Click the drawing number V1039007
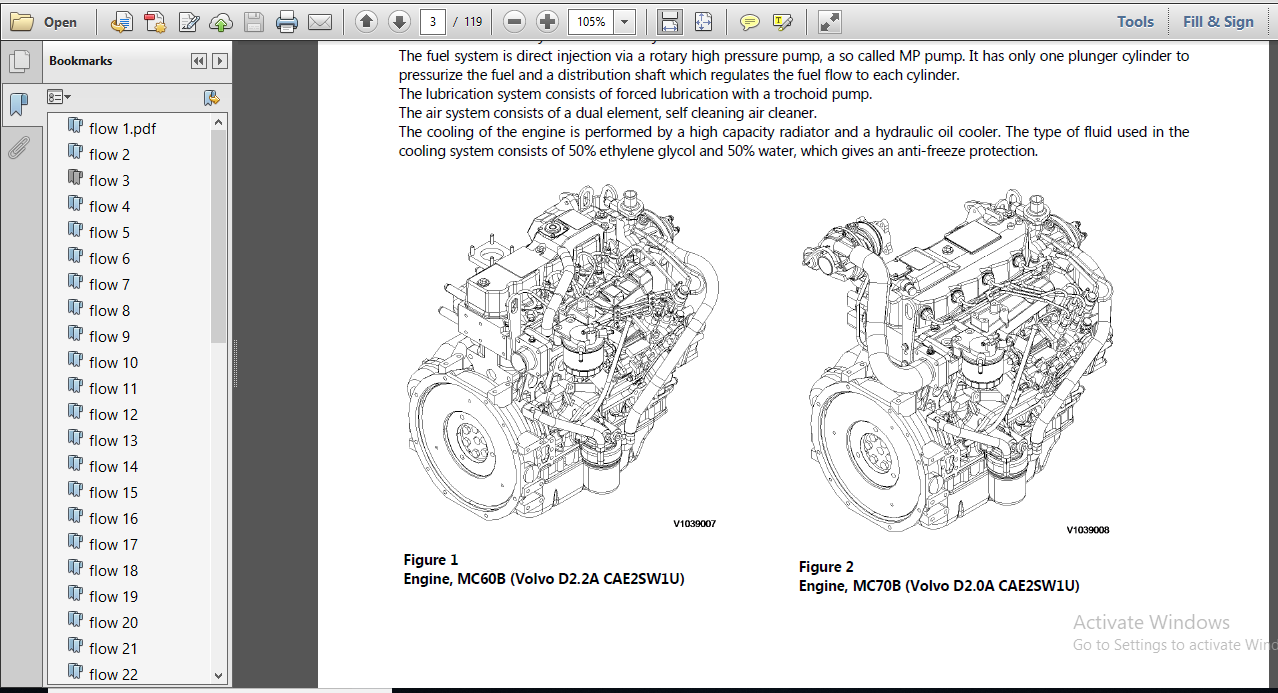1278x693 pixels. (694, 523)
